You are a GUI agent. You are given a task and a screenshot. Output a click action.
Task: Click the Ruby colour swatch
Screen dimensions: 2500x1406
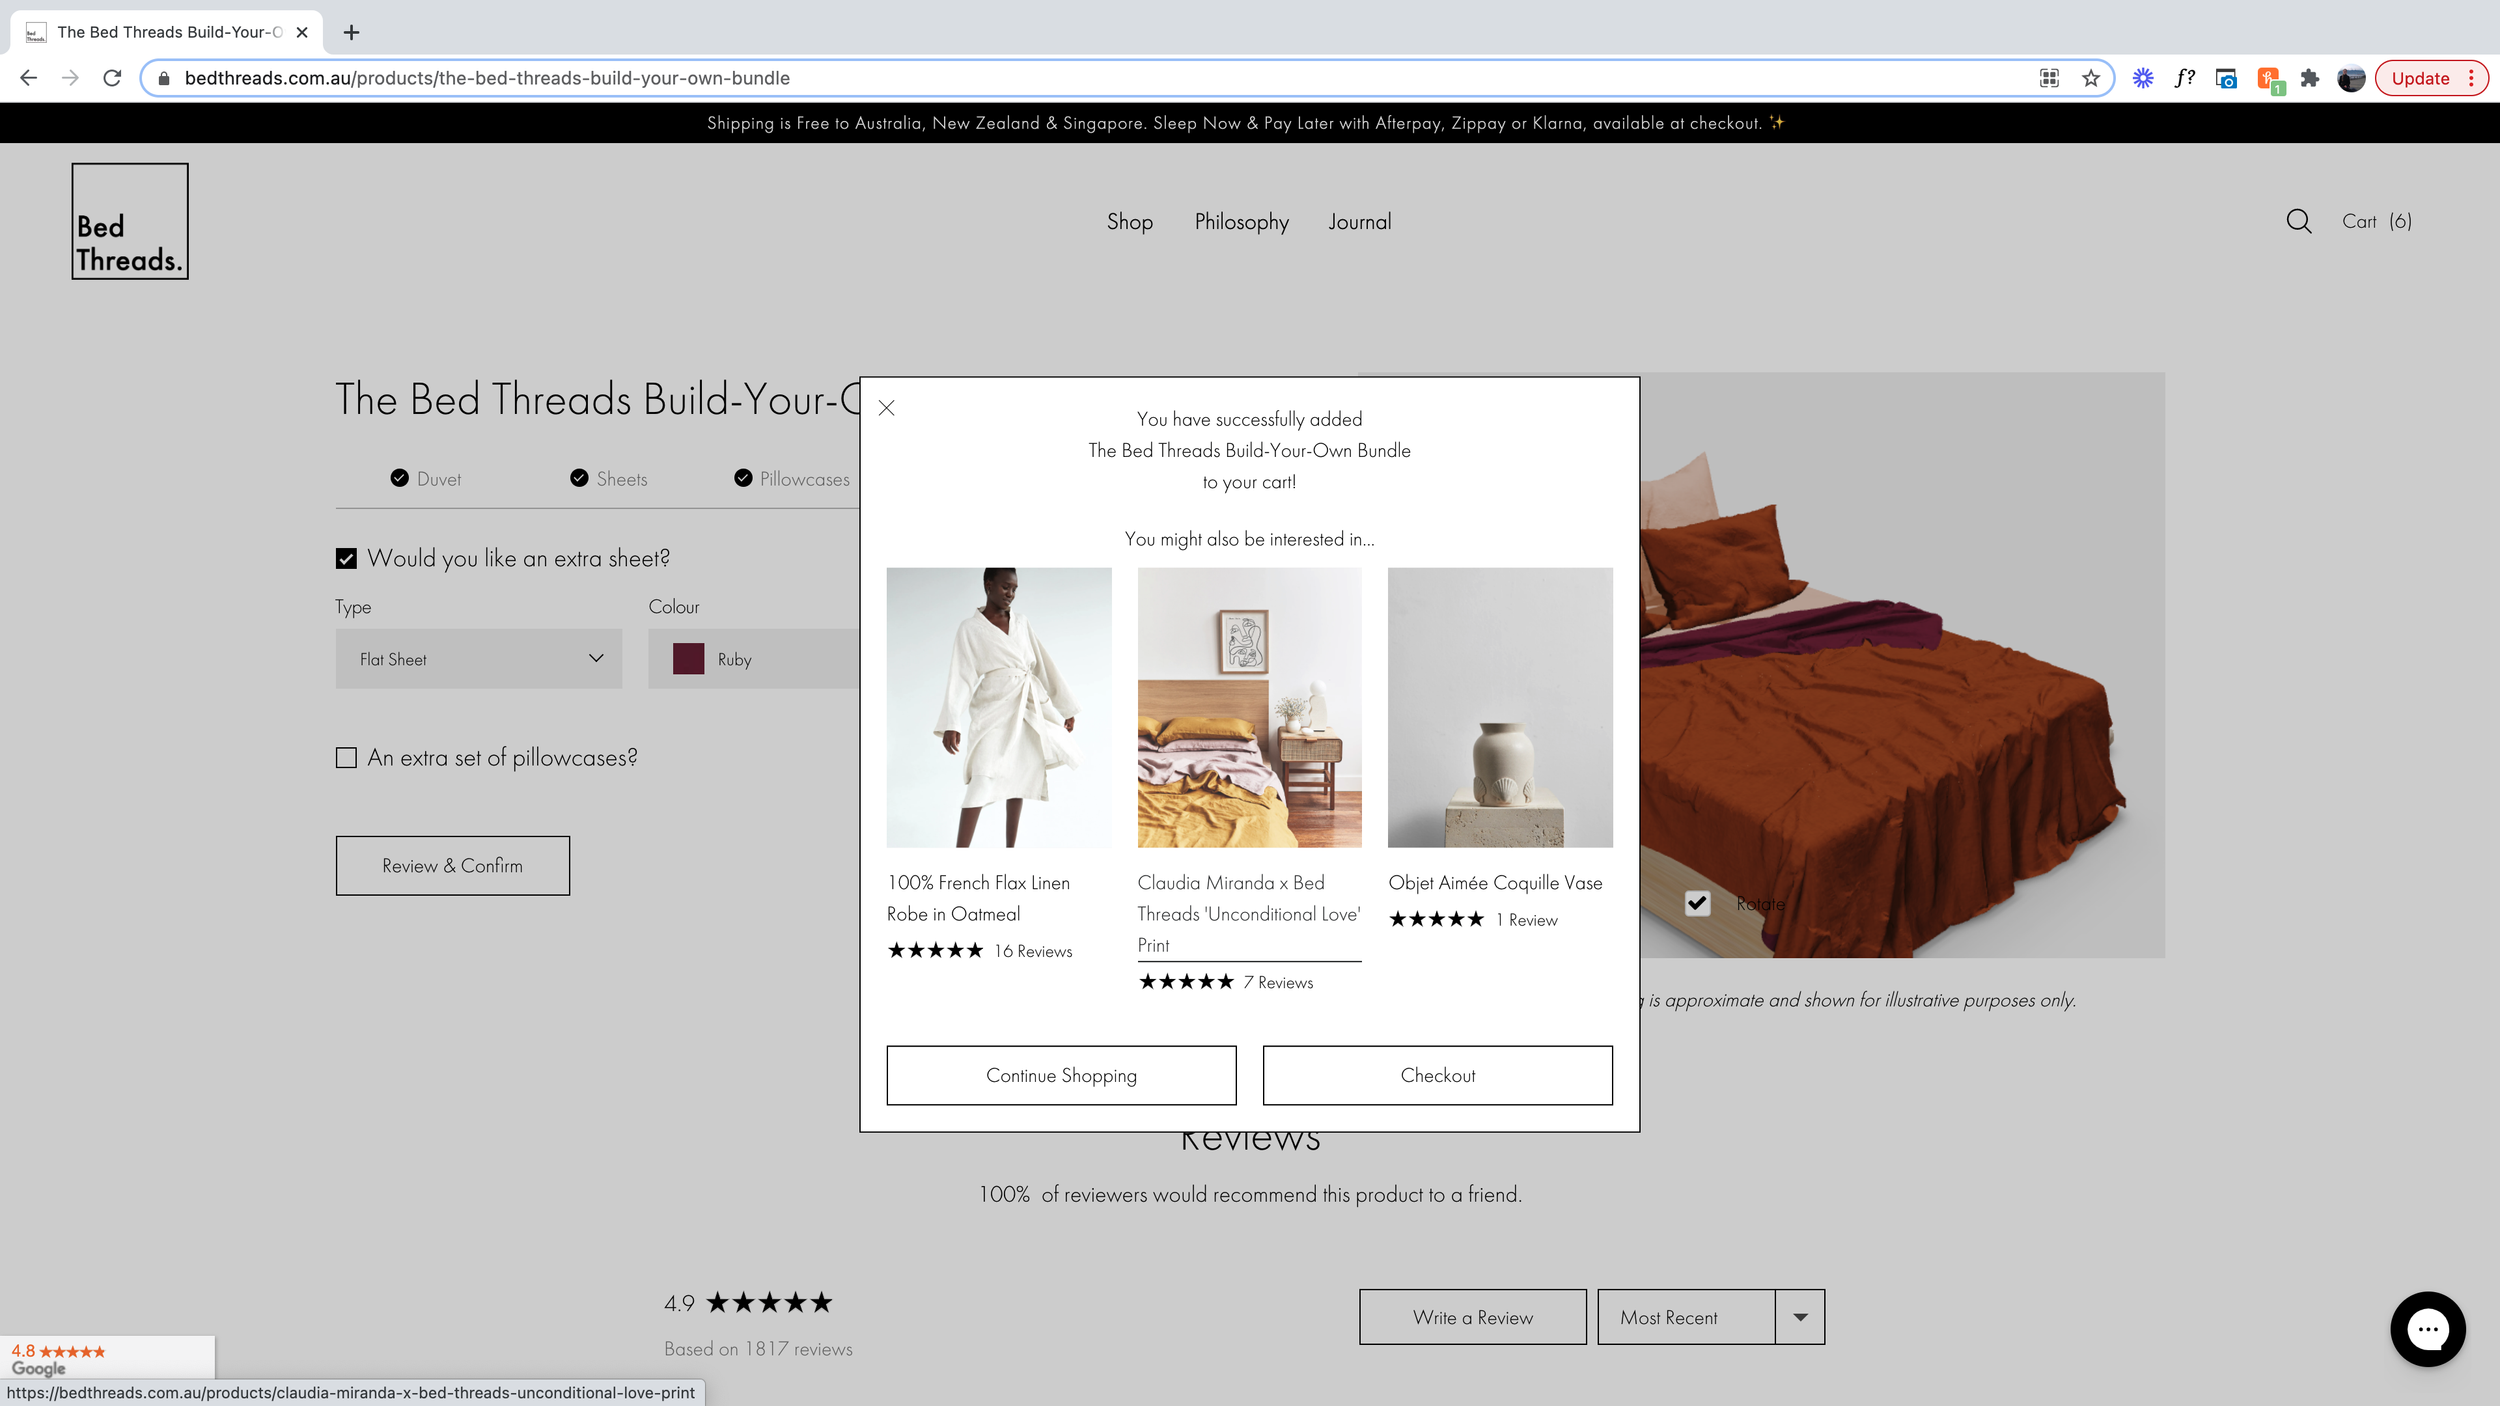tap(688, 659)
